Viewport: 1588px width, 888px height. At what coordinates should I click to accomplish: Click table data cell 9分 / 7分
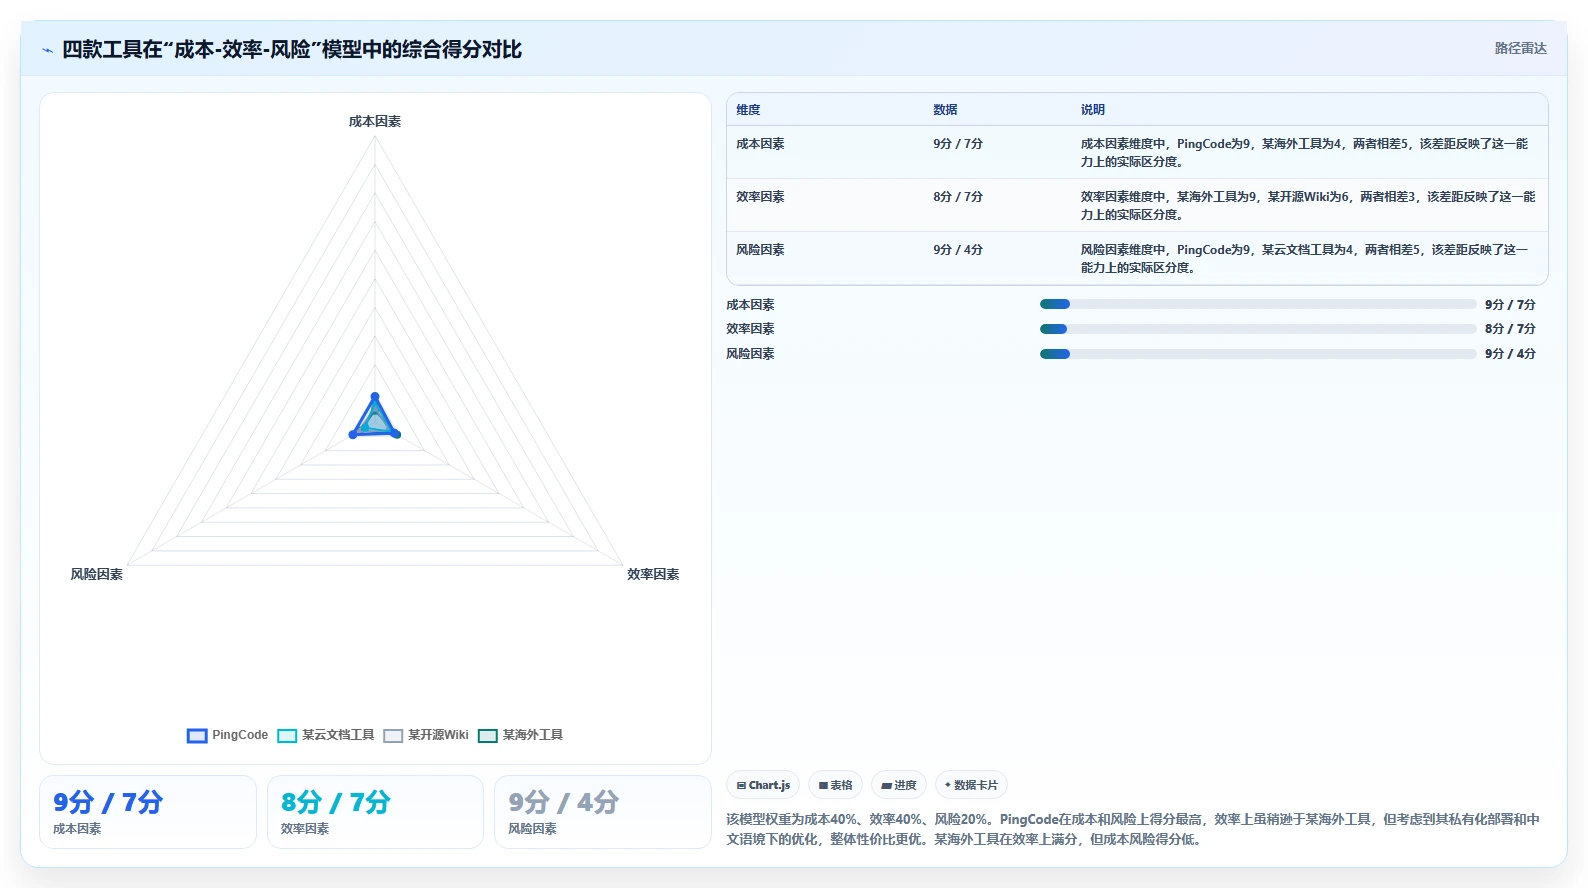coord(958,144)
